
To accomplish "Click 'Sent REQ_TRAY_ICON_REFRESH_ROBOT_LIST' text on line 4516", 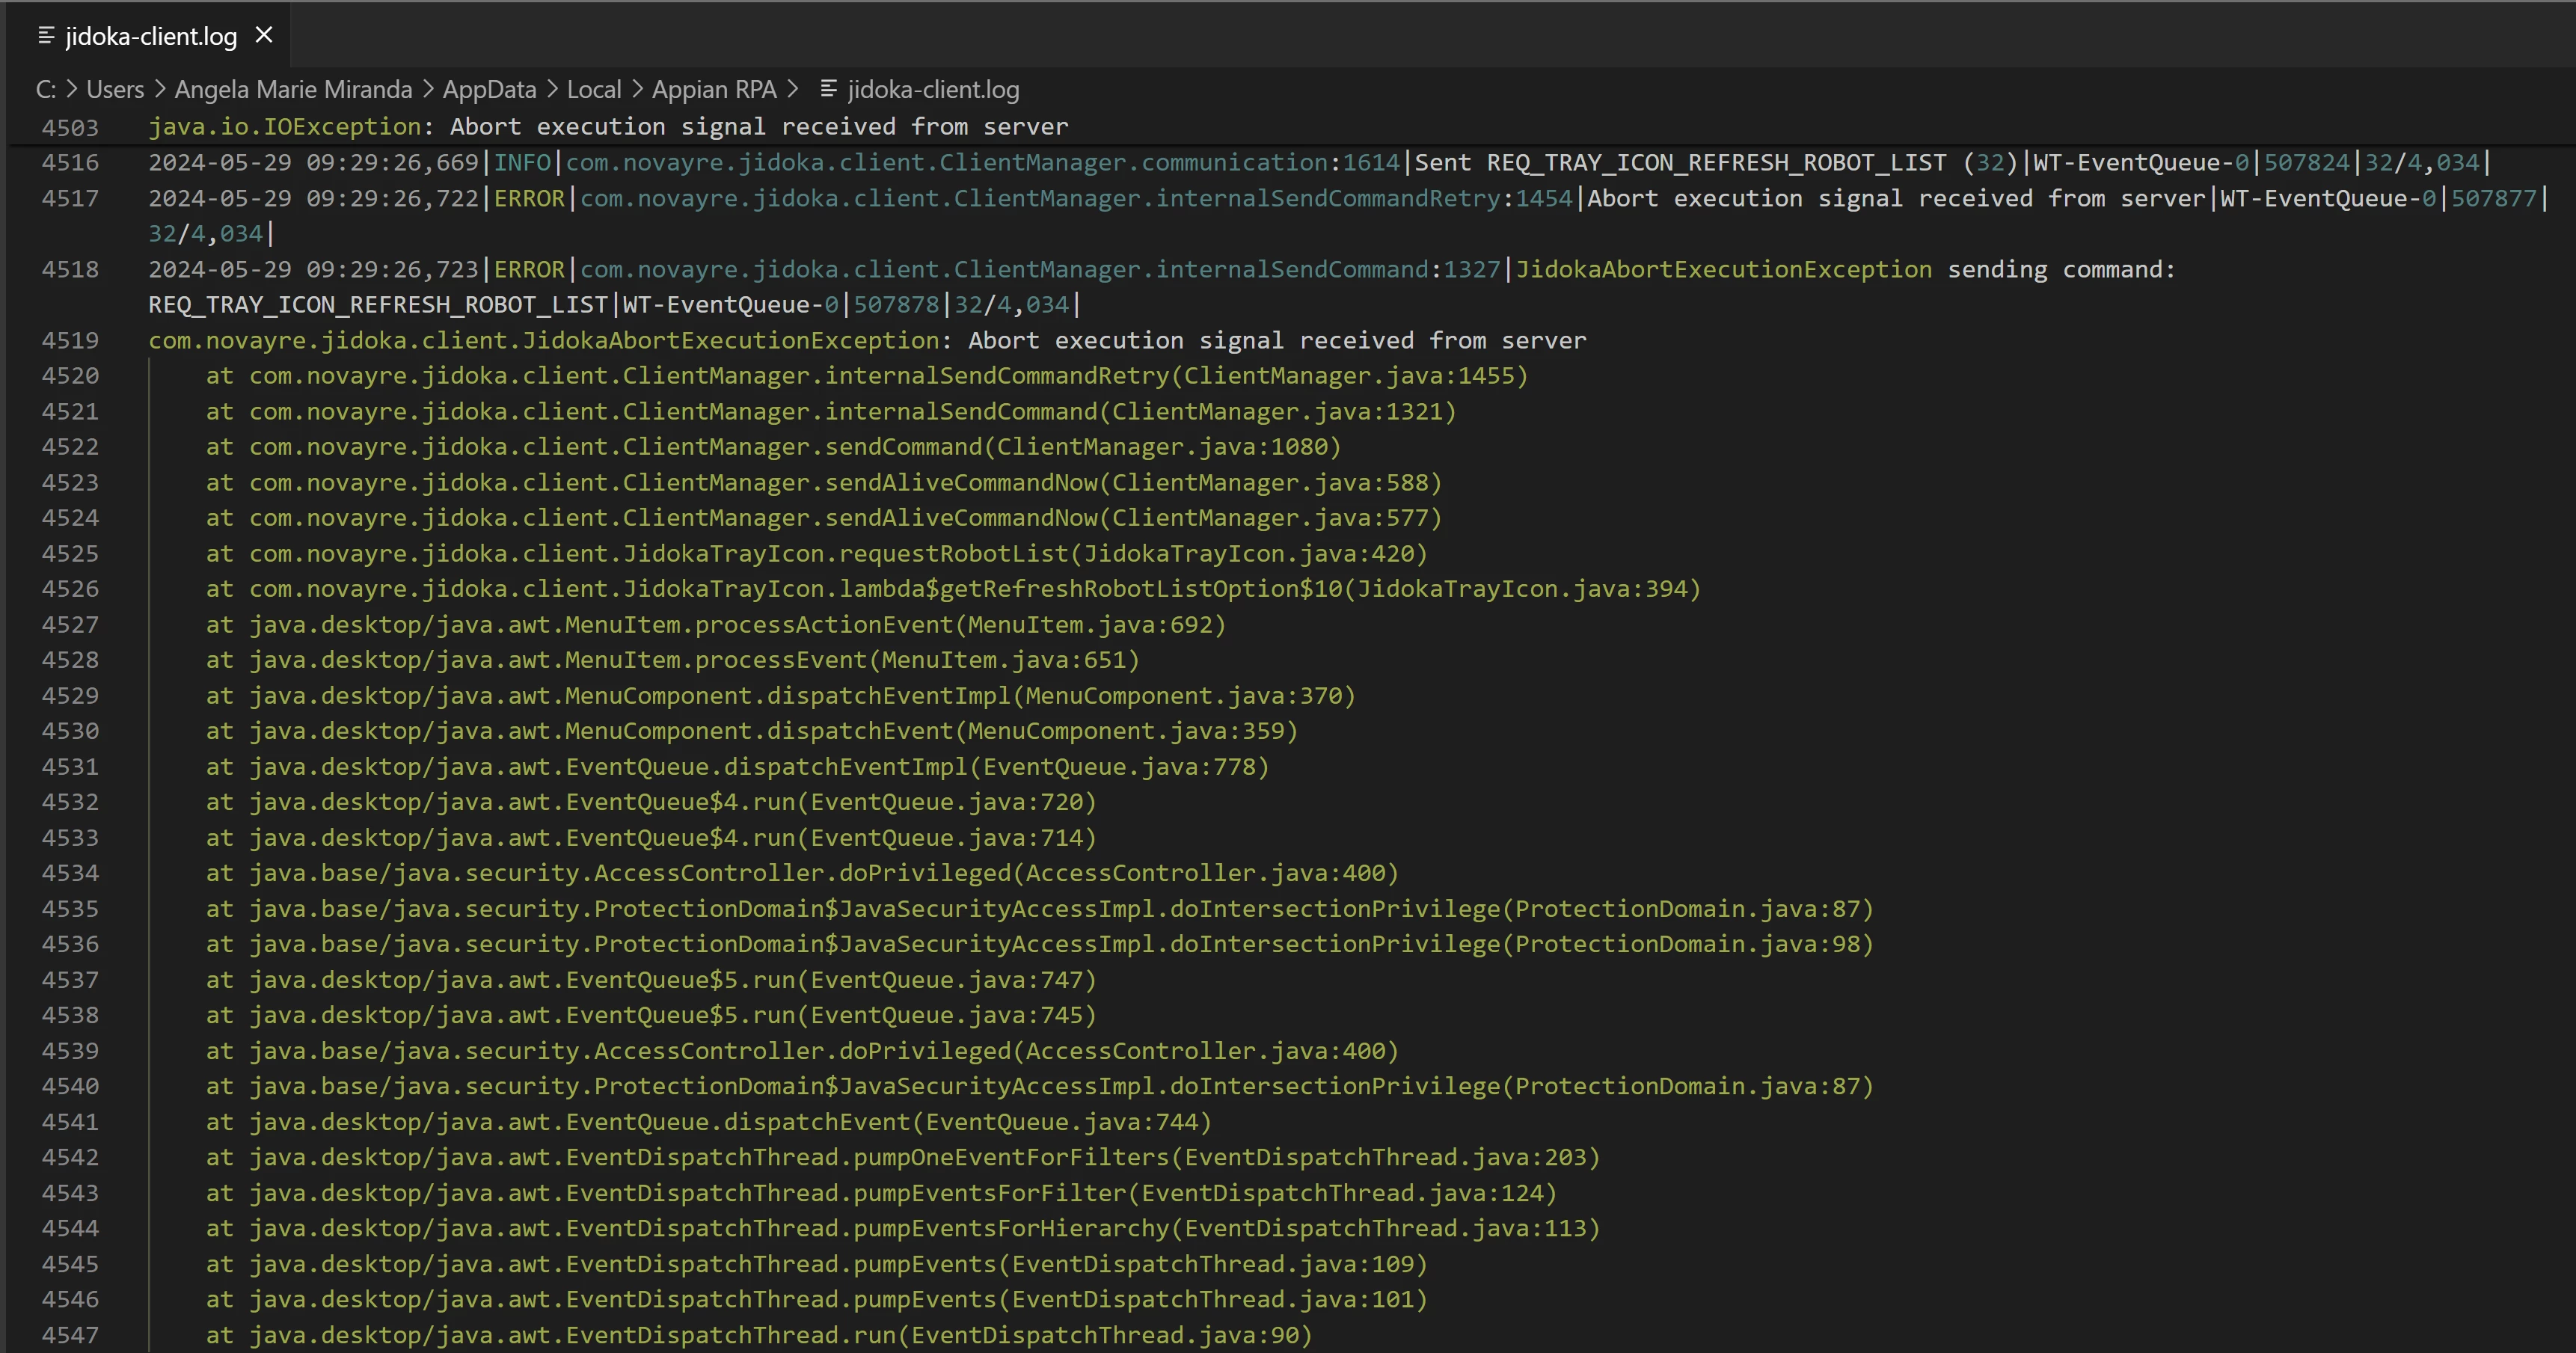I will (1680, 162).
